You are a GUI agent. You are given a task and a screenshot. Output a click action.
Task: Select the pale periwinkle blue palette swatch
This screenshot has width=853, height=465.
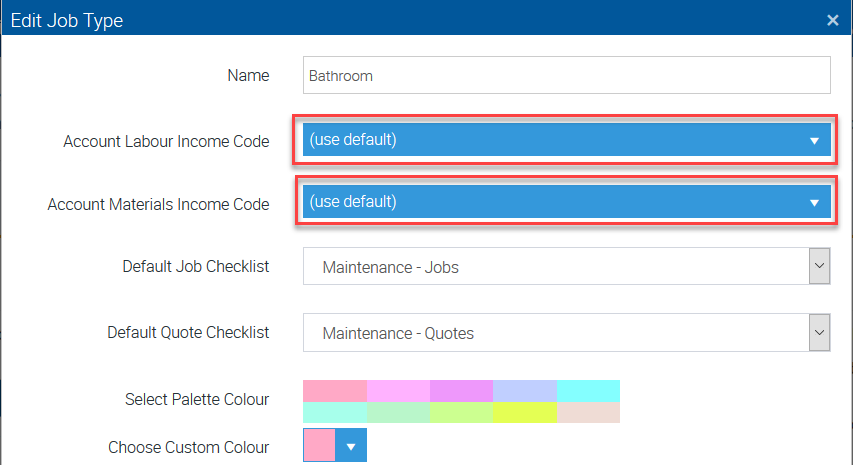(x=525, y=390)
